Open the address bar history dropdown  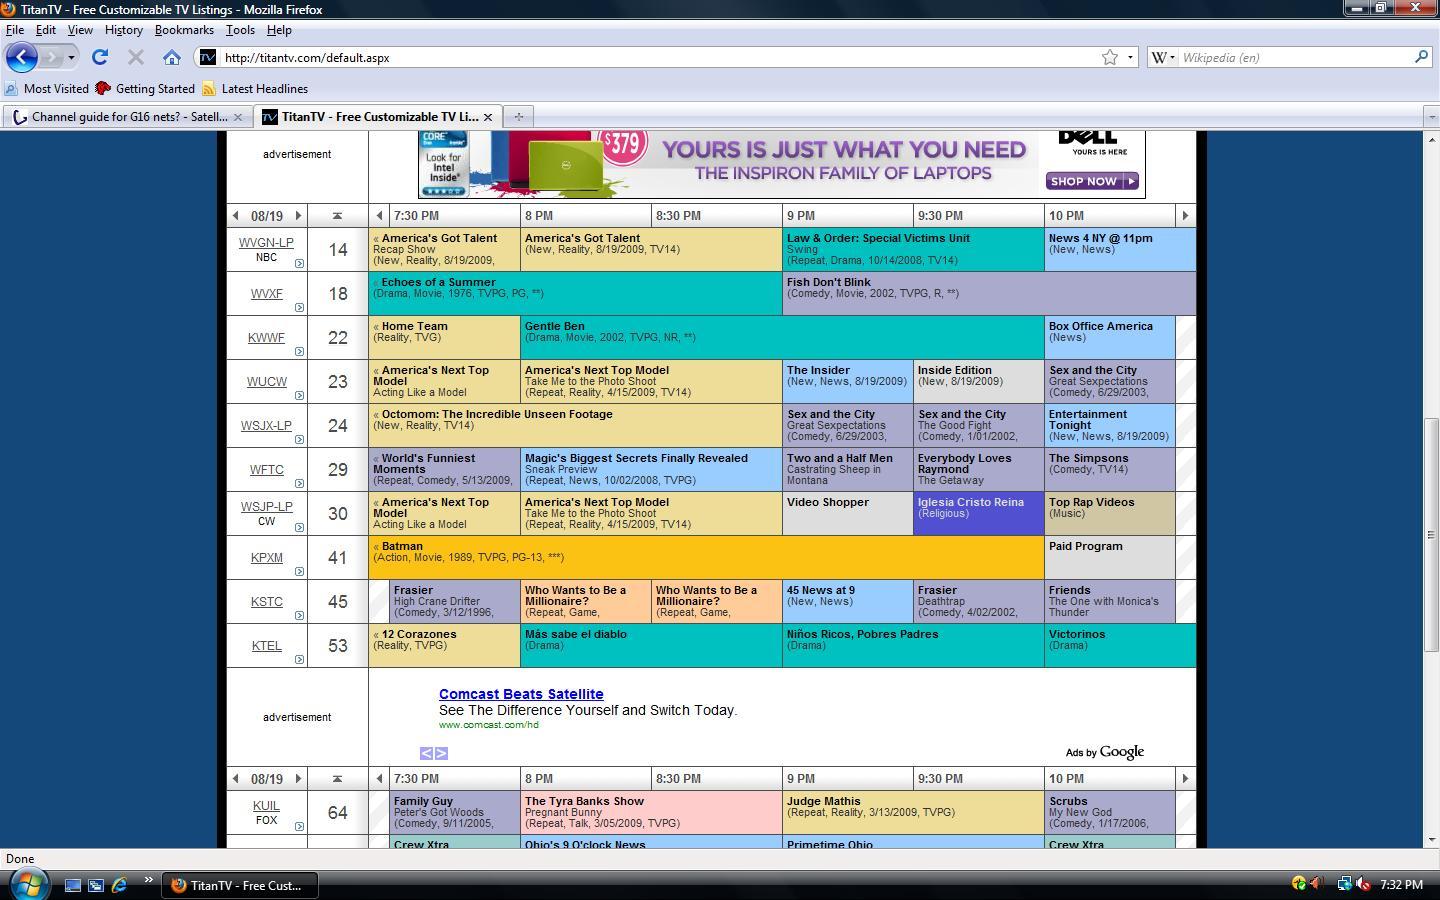[1131, 57]
